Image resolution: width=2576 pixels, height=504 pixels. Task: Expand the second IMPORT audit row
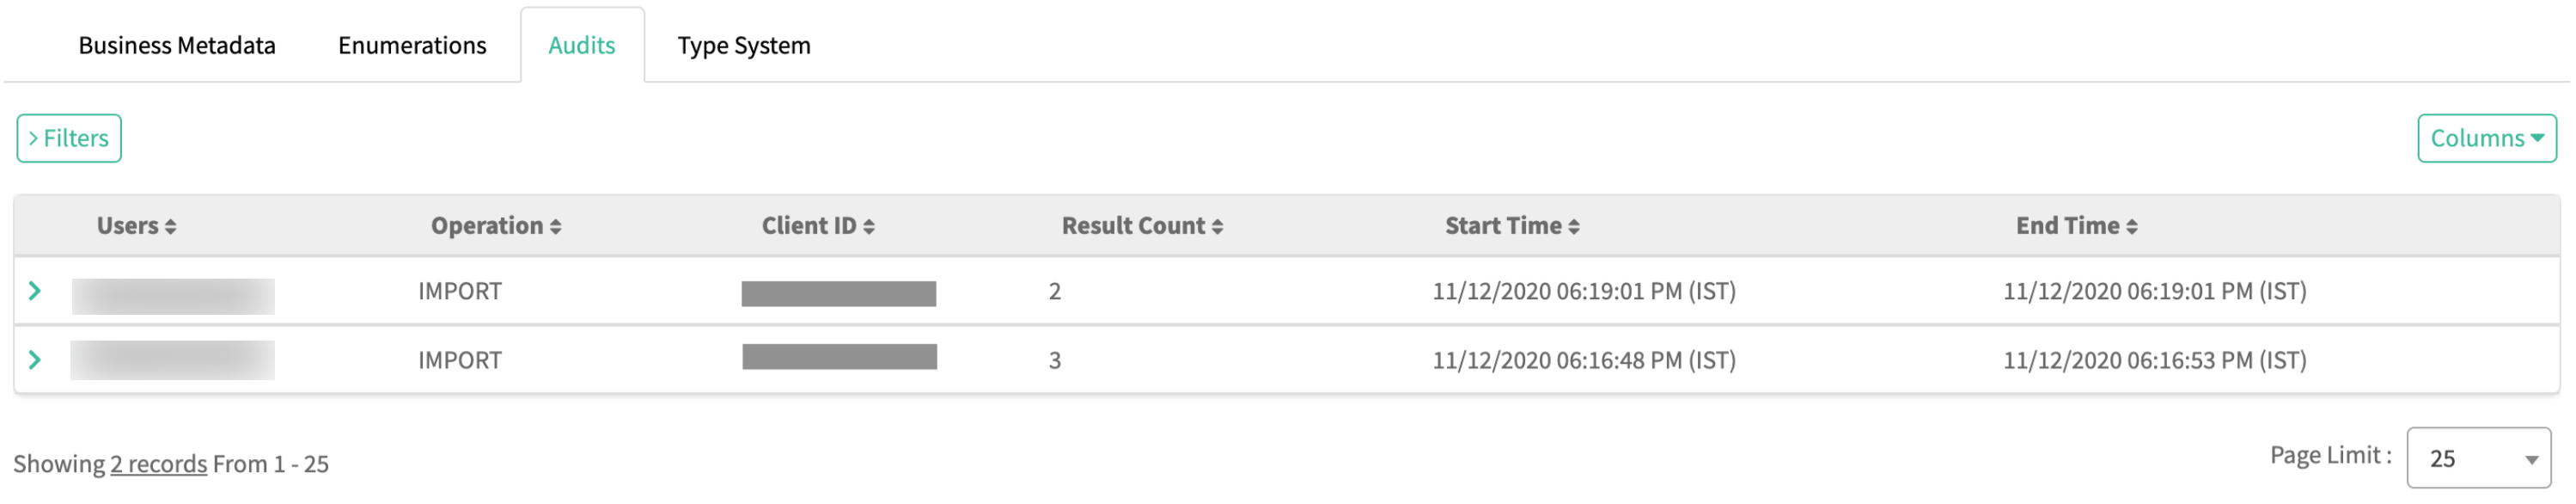(x=35, y=360)
